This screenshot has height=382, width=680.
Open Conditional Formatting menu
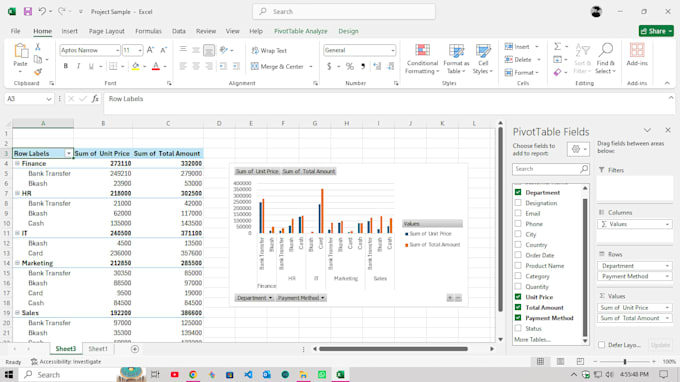click(422, 59)
